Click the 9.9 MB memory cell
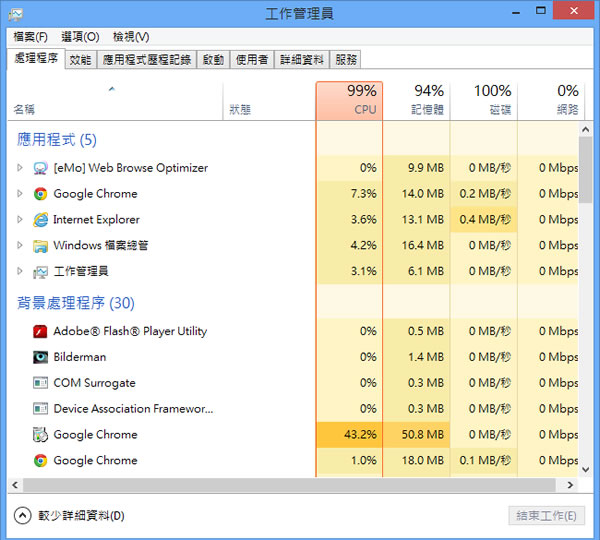 (416, 168)
